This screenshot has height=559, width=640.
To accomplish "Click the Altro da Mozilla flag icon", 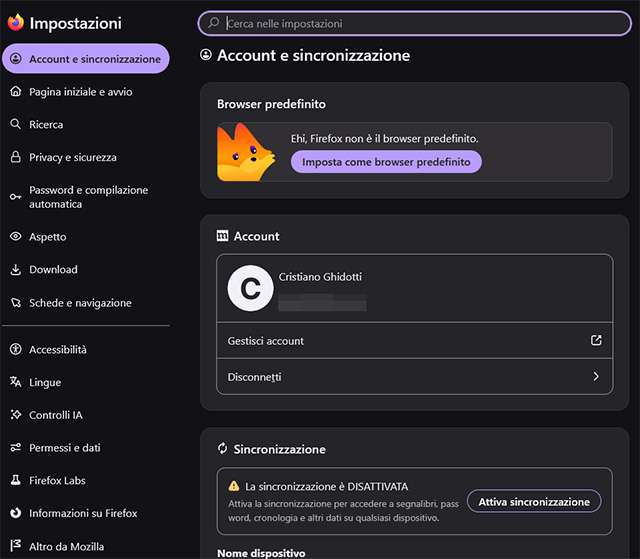I will point(16,546).
